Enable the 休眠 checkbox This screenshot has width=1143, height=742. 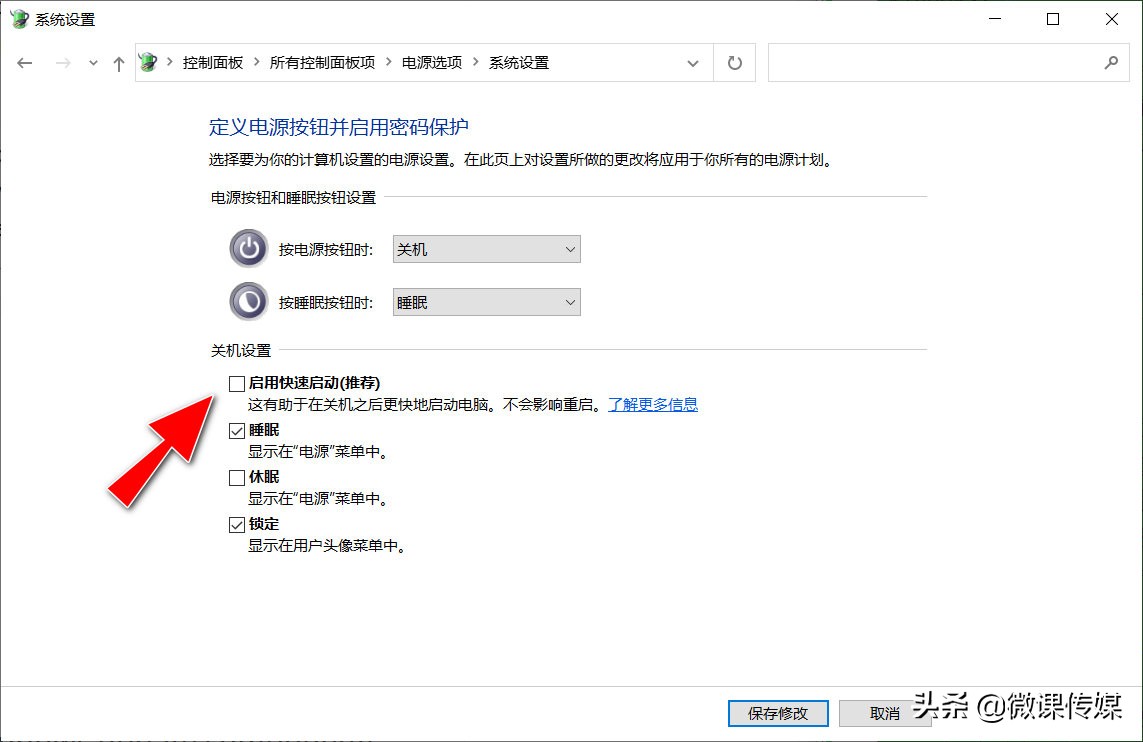[x=236, y=477]
